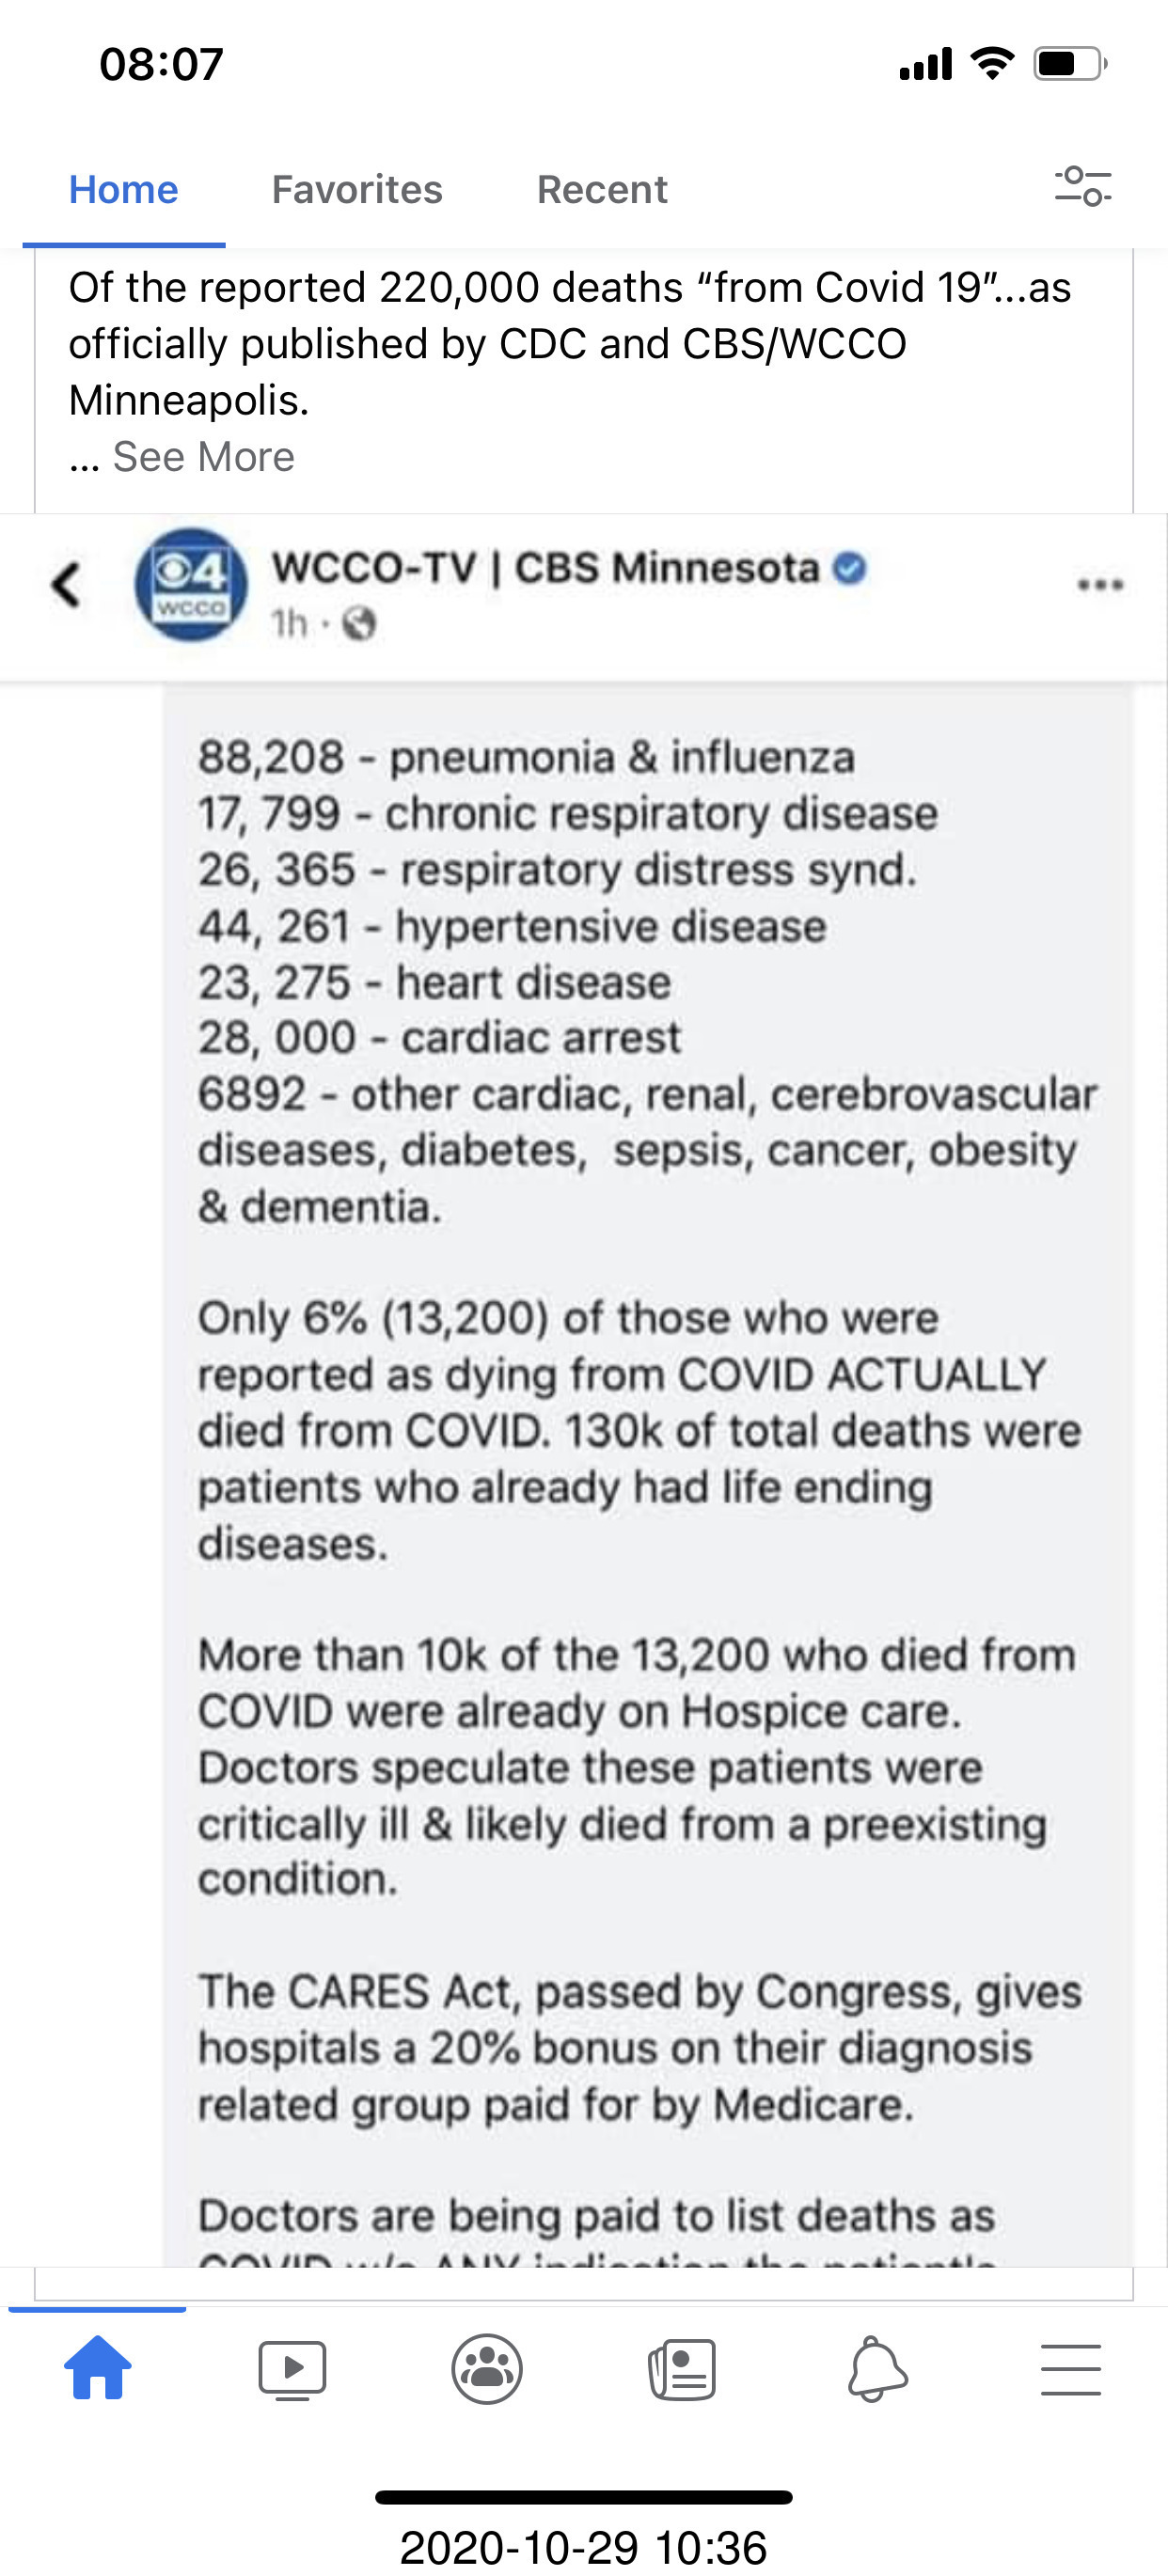Open the three-dot post options menu
The height and width of the screenshot is (2576, 1168).
pyautogui.click(x=1100, y=585)
